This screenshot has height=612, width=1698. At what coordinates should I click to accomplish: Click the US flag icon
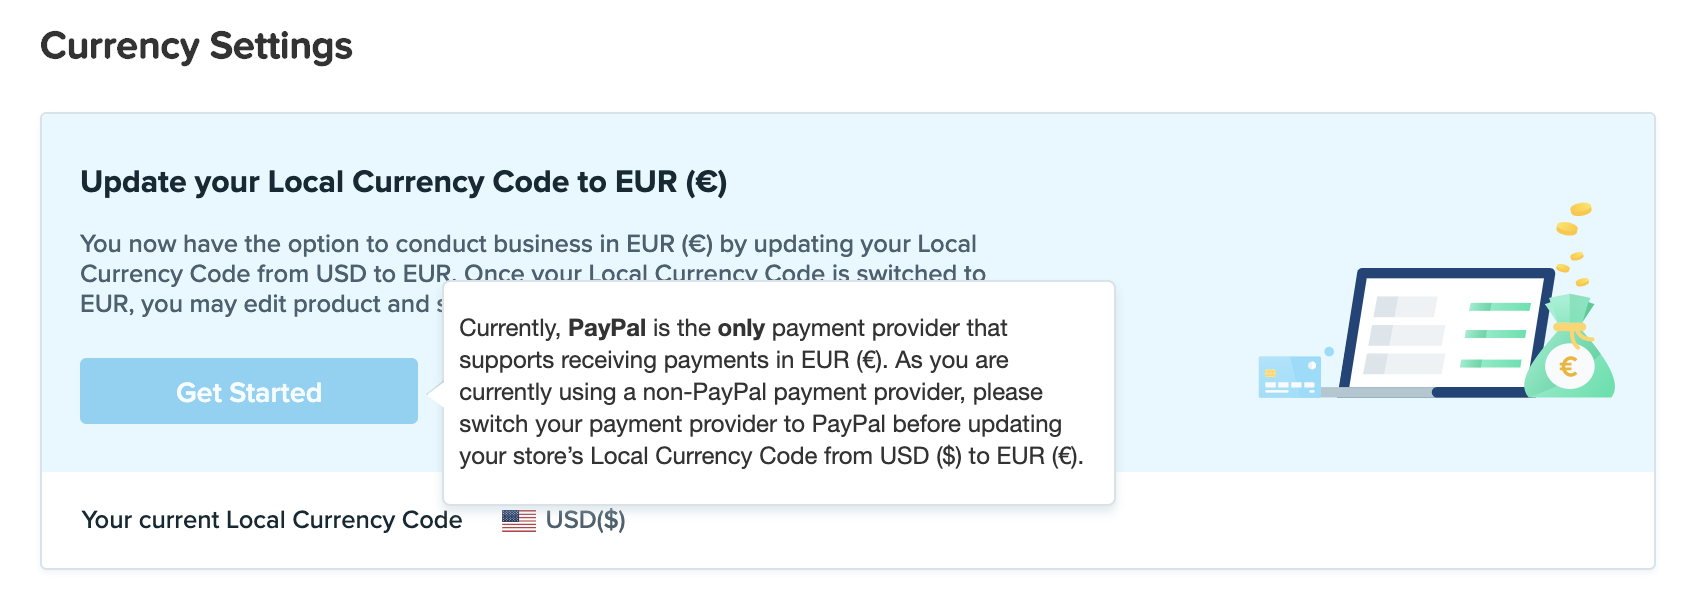pos(519,520)
